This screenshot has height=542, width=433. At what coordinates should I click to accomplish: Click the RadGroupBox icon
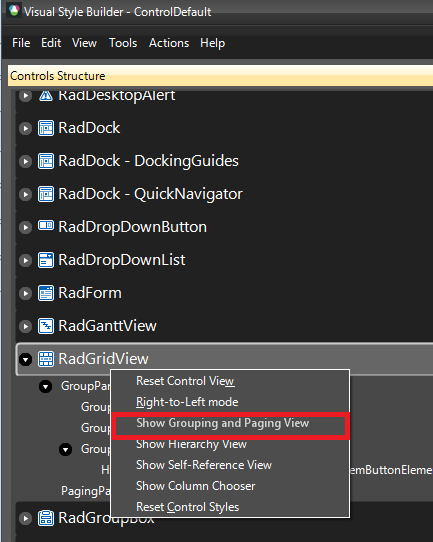46,518
